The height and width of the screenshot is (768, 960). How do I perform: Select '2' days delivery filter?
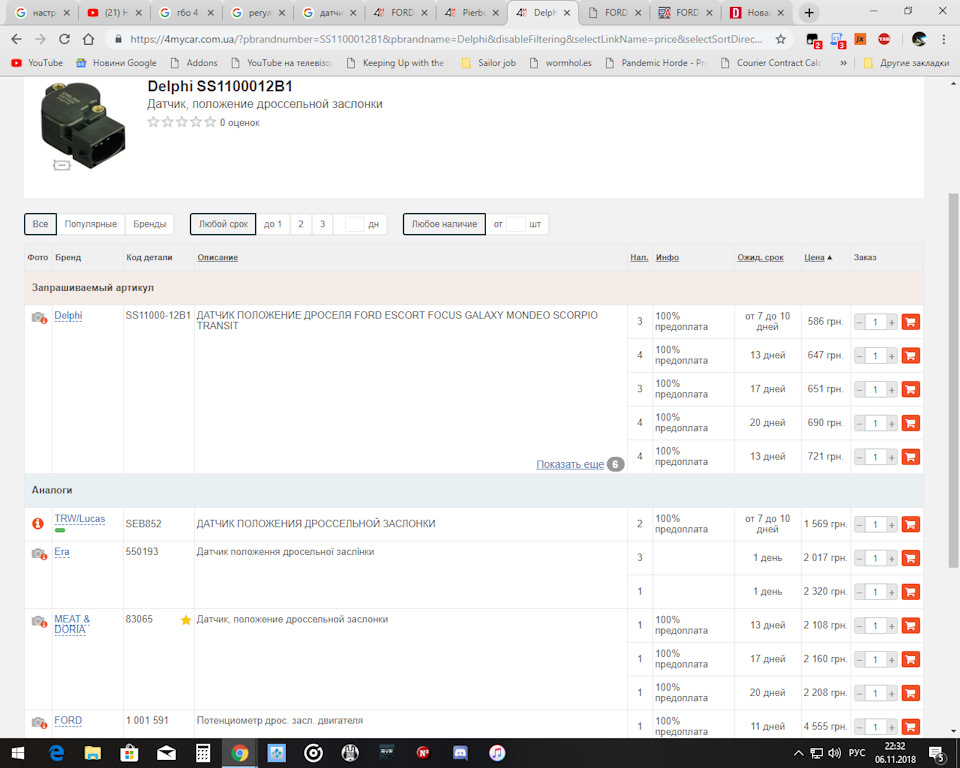[x=301, y=224]
